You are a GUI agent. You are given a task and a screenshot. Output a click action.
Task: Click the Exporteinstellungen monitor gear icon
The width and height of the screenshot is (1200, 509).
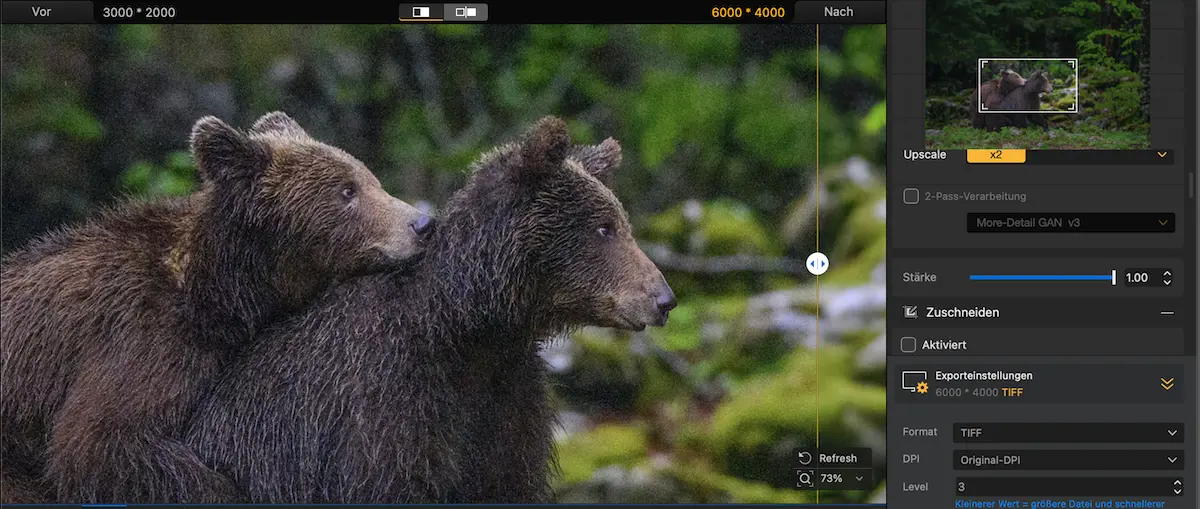[x=915, y=383]
